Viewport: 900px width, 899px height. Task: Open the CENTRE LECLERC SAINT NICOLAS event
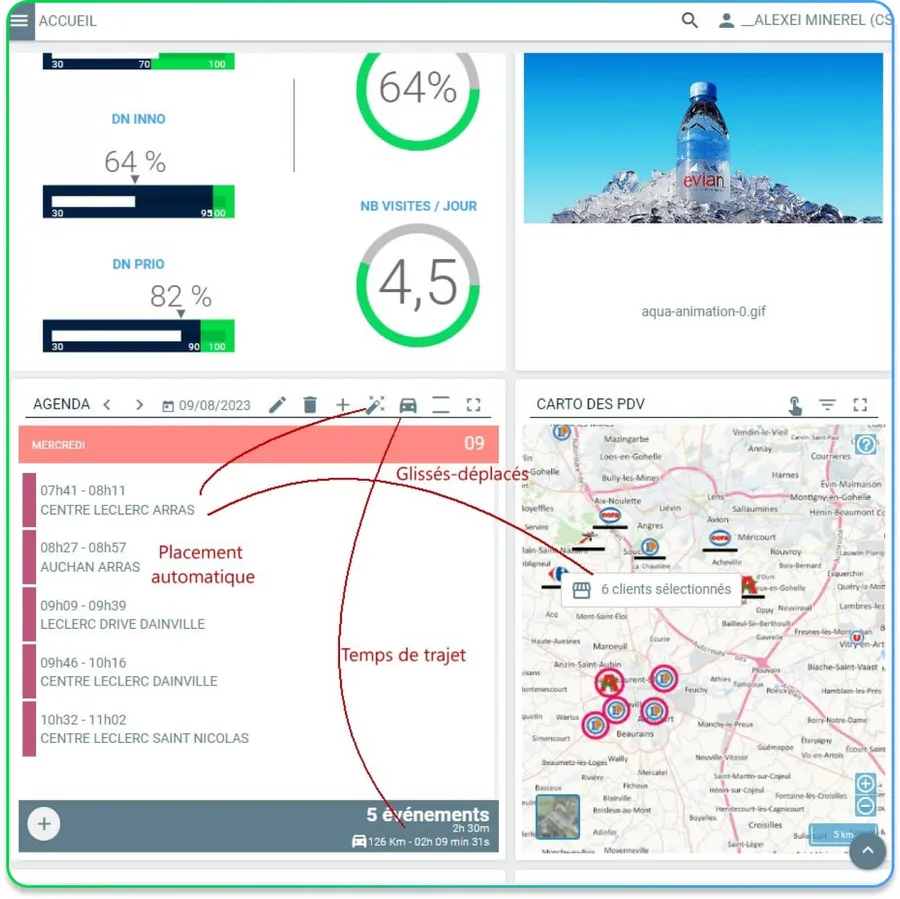coord(258,729)
